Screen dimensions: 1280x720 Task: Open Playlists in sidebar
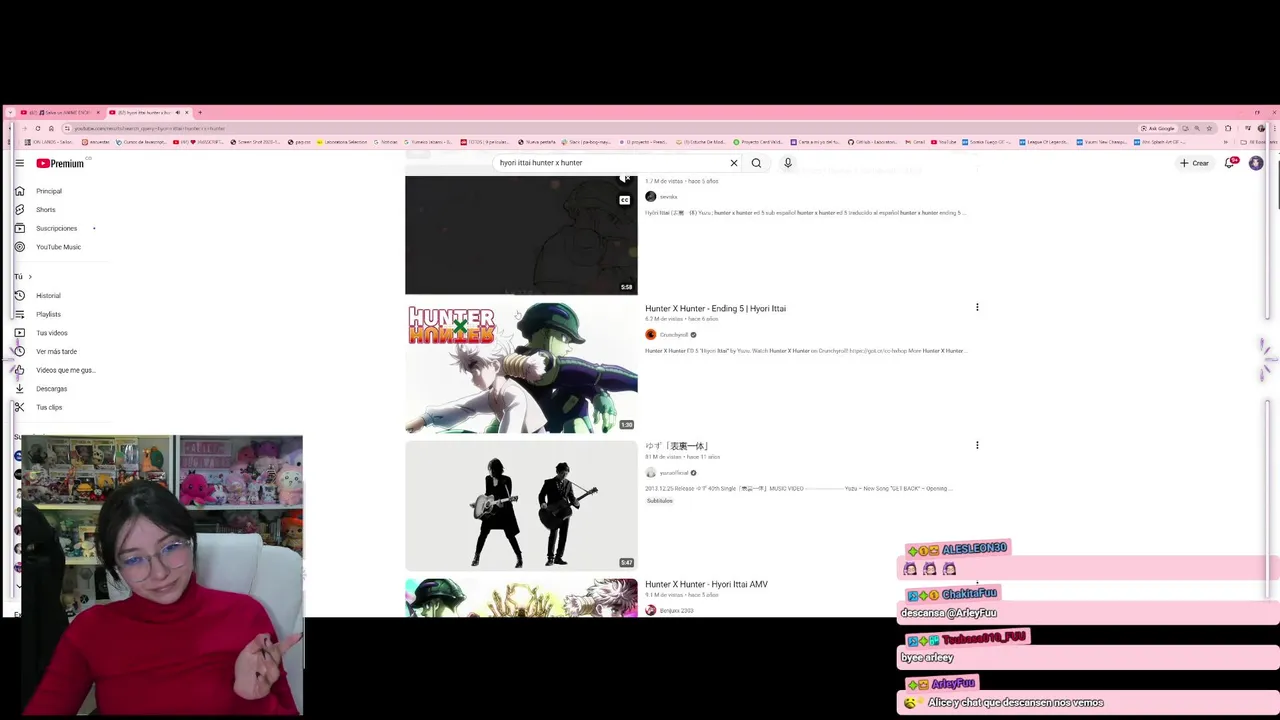[x=48, y=314]
